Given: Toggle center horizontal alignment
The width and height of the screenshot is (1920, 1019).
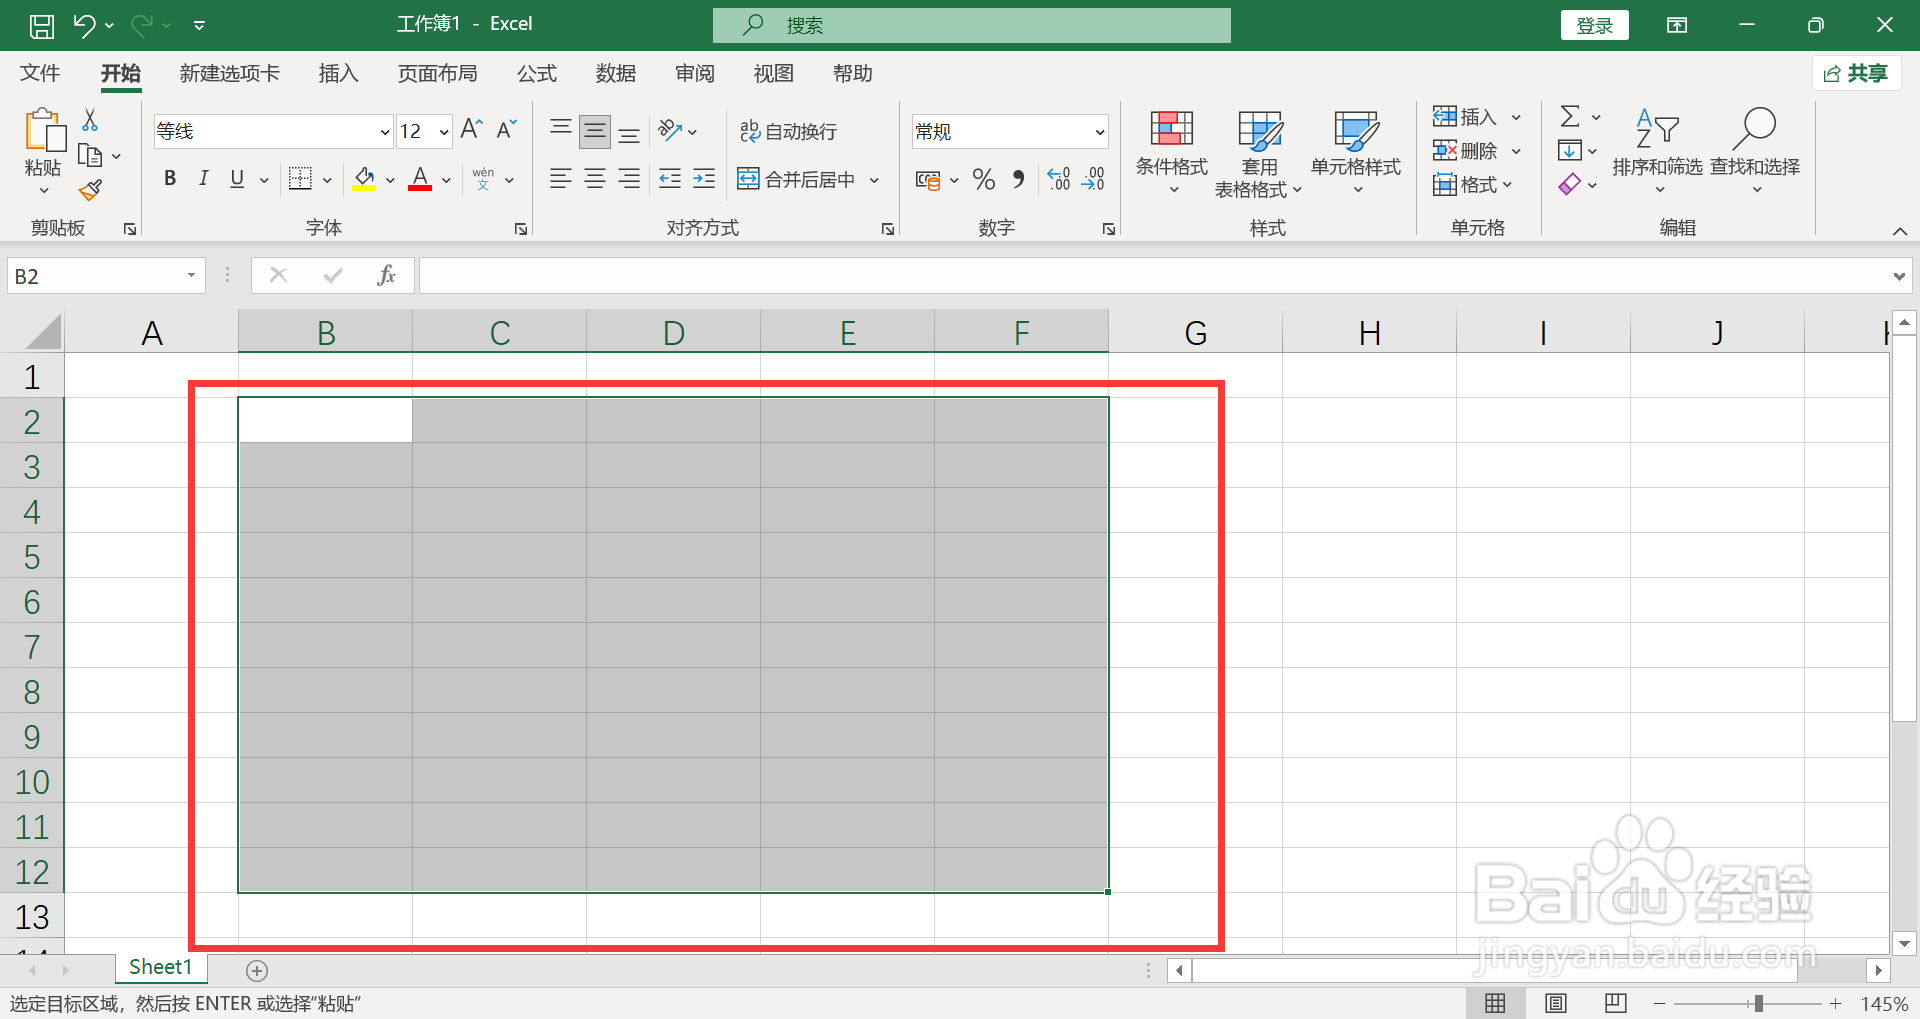Looking at the screenshot, I should pos(595,179).
